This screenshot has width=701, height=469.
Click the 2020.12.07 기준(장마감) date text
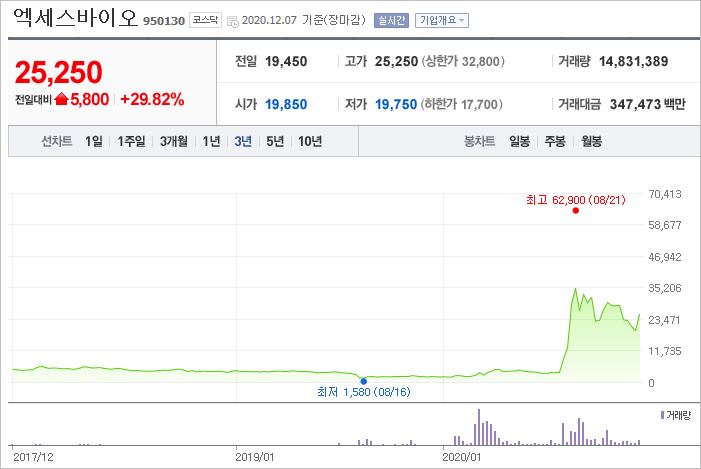(304, 20)
